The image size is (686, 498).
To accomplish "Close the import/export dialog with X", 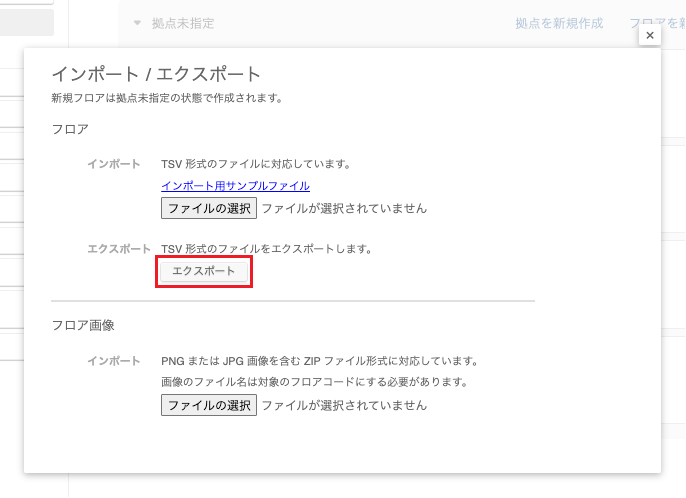I will pos(649,35).
